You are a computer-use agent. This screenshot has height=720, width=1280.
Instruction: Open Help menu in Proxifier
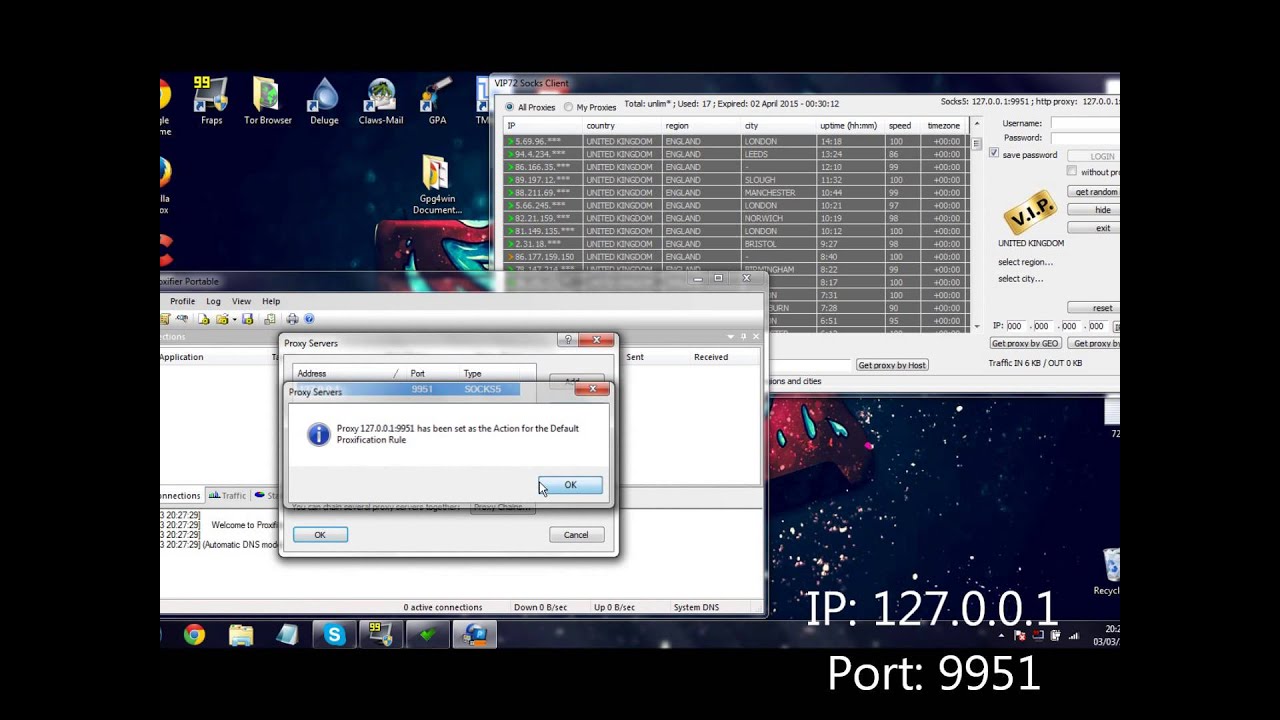271,301
